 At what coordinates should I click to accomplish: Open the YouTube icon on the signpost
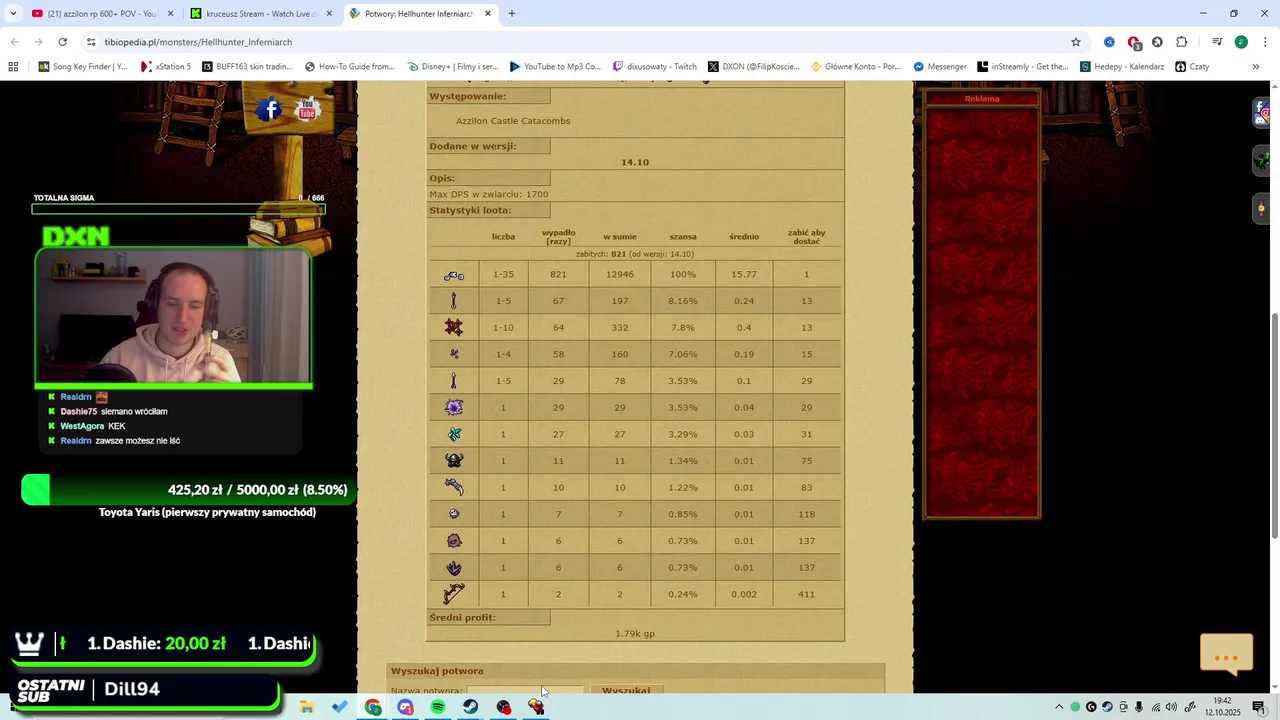point(307,108)
